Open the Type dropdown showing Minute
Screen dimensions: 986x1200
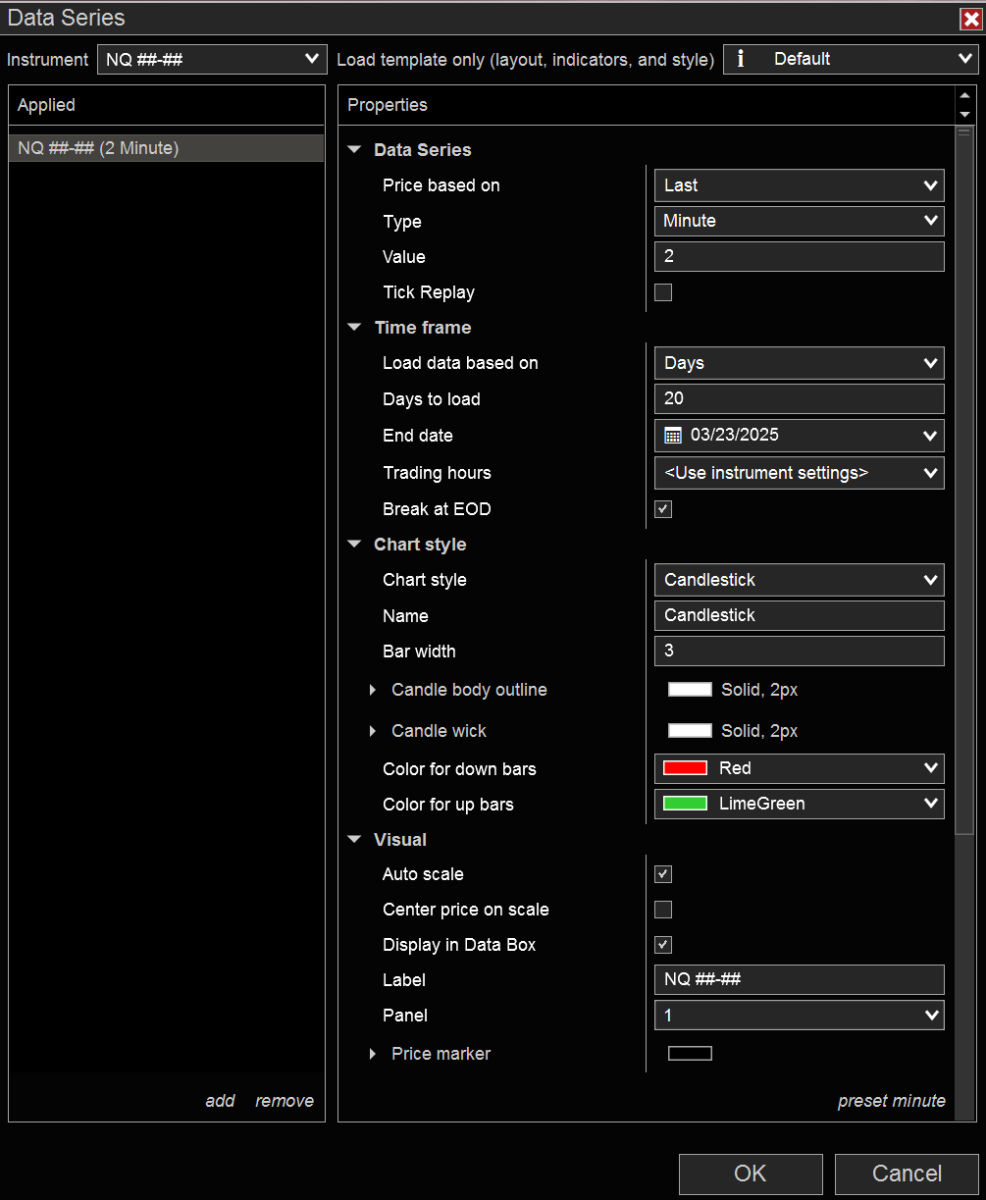click(799, 221)
